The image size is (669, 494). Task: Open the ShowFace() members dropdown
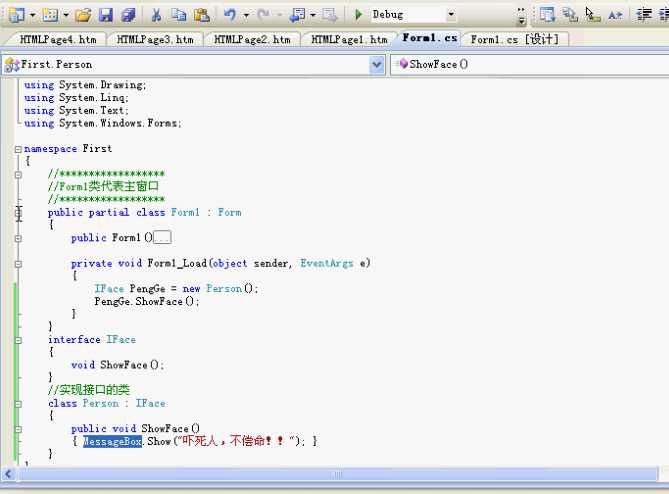click(x=530, y=65)
